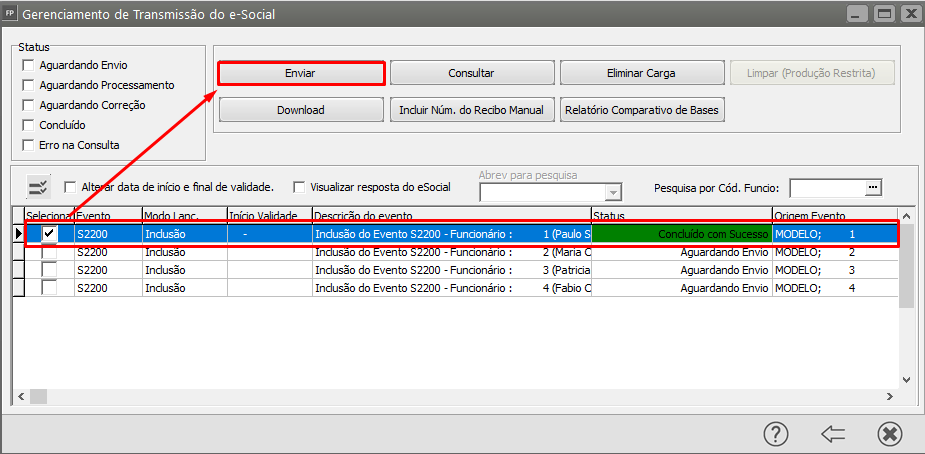Click horizontal scrollbar left arrow
Image resolution: width=925 pixels, height=454 pixels.
tap(21, 396)
